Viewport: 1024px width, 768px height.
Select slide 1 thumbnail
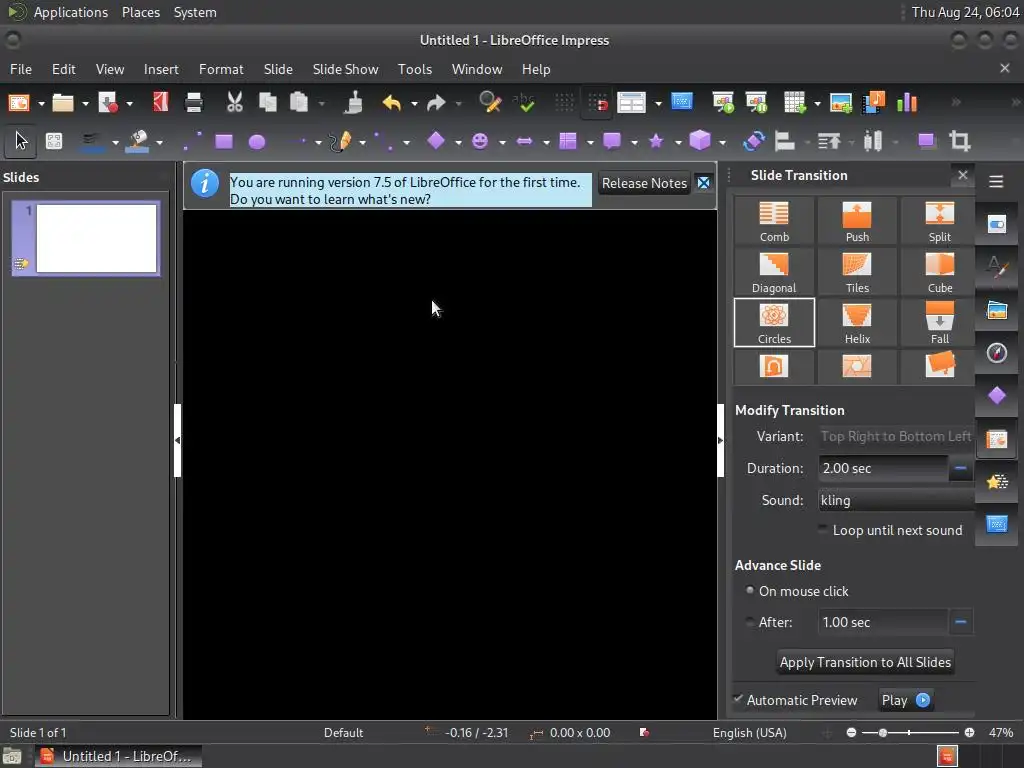click(x=86, y=238)
